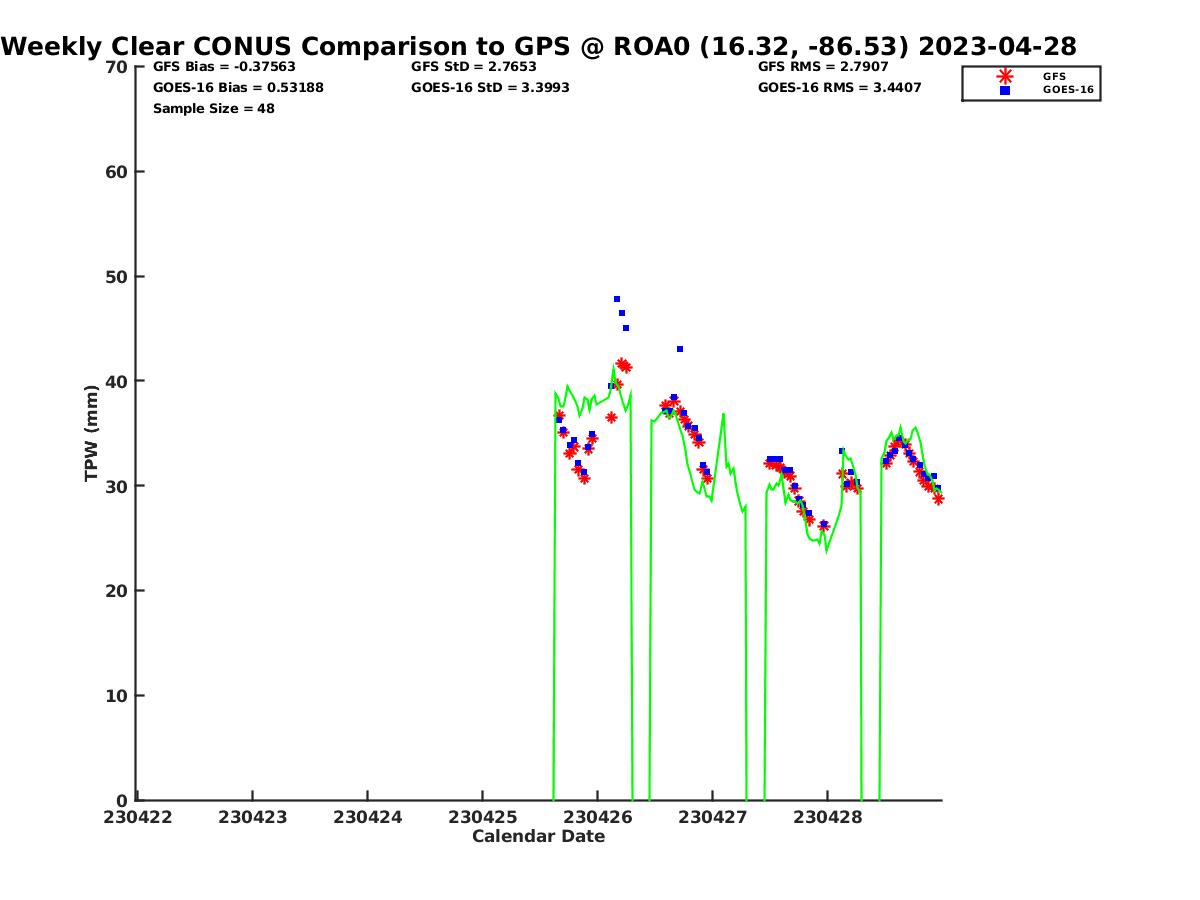Click the 230428 x-axis tick label
The width and height of the screenshot is (1200, 900).
(x=827, y=817)
